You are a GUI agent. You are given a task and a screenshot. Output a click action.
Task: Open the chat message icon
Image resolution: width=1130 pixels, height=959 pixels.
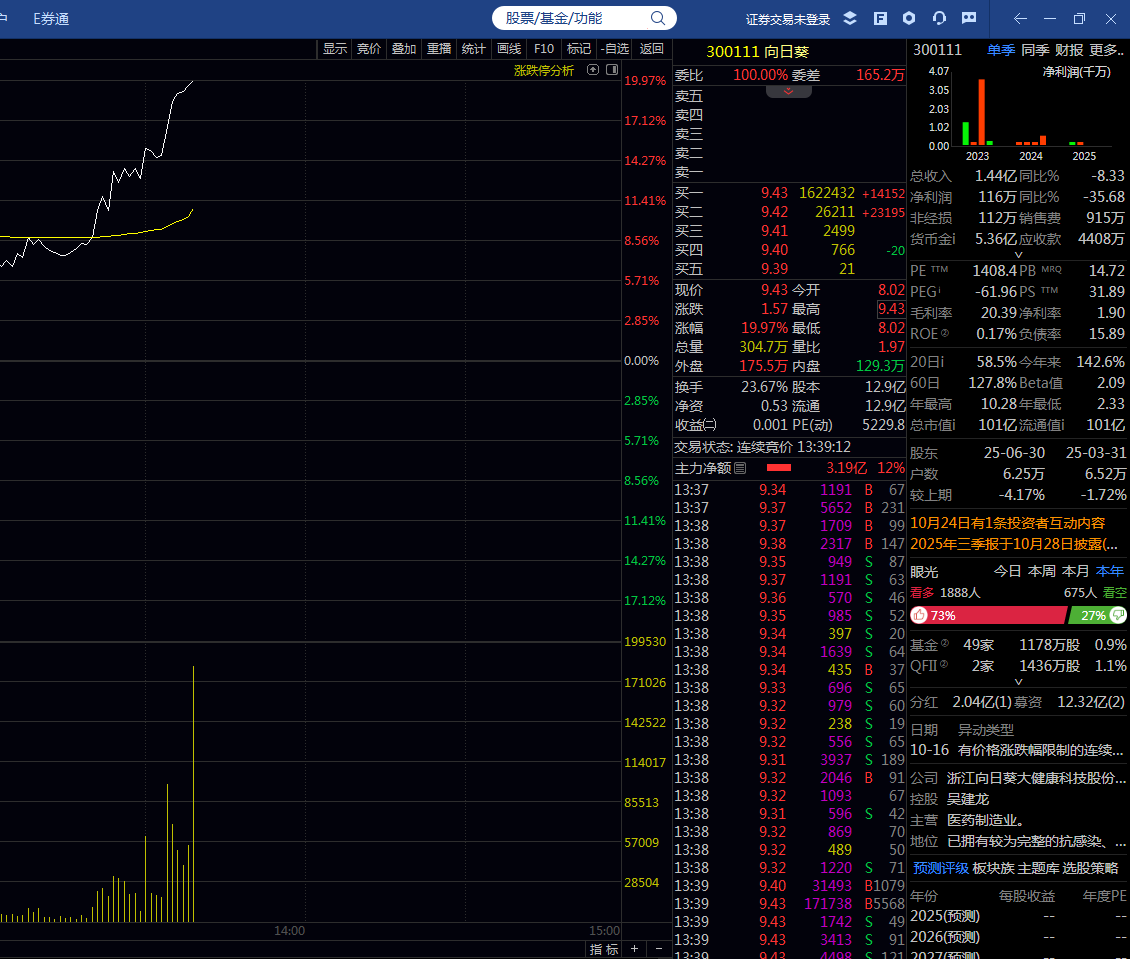pos(969,19)
